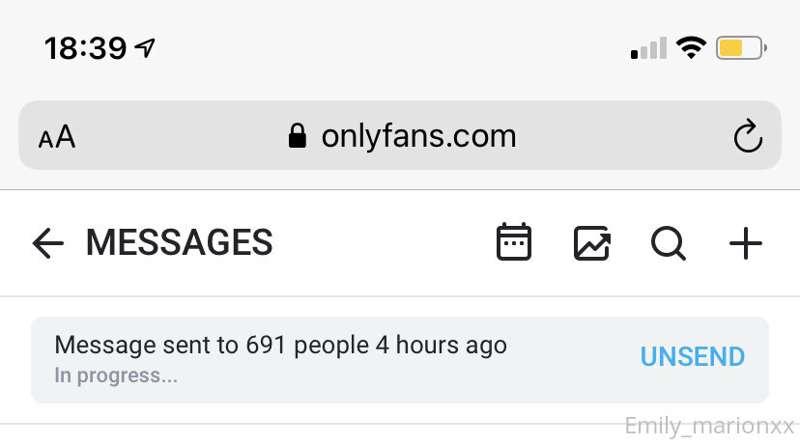Tap the 18:39 clock in status bar

85,48
